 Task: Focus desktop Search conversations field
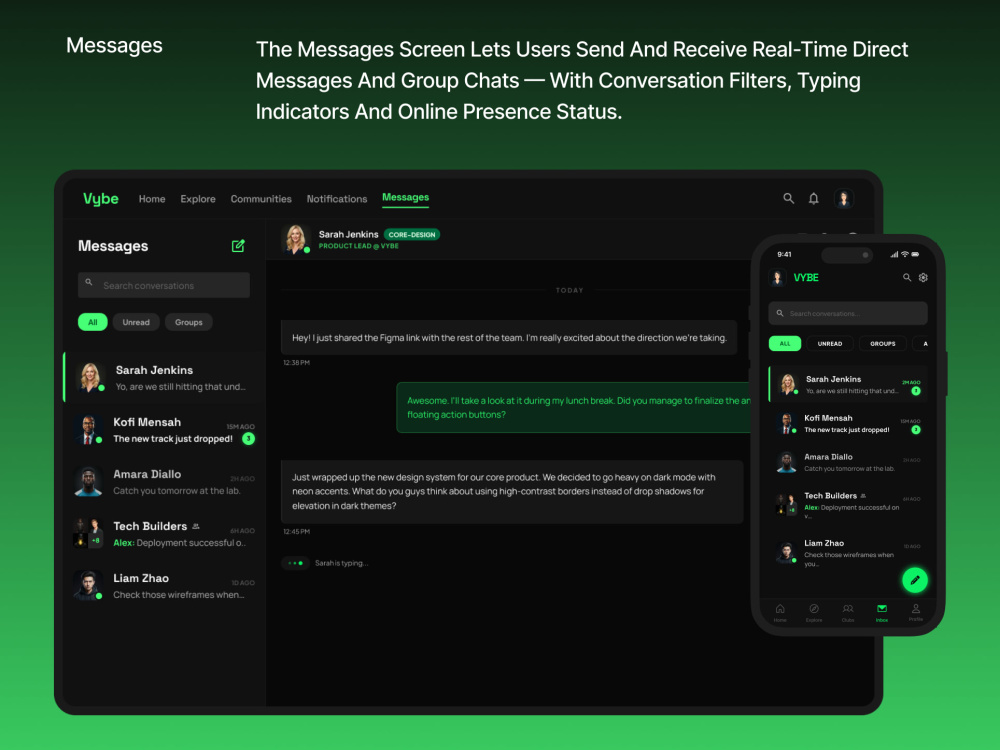164,285
